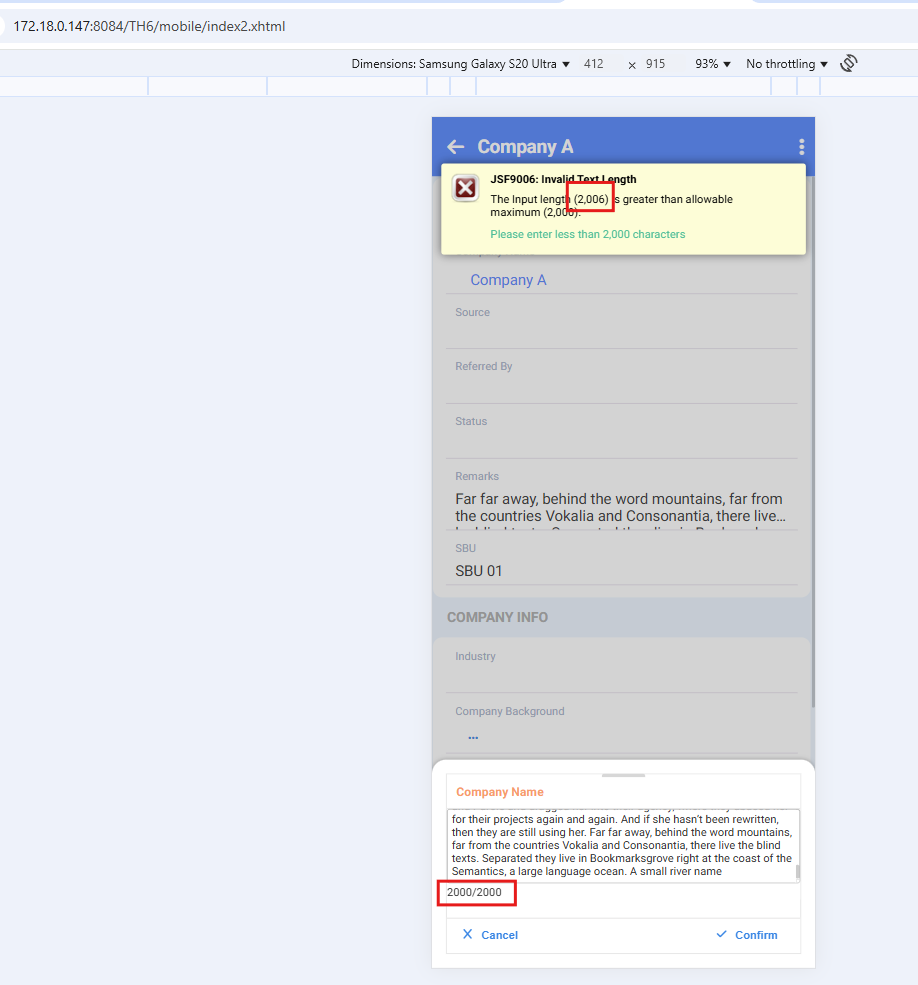Viewport: 918px width, 985px height.
Task: Open the No throttling dropdown
Action: point(787,64)
